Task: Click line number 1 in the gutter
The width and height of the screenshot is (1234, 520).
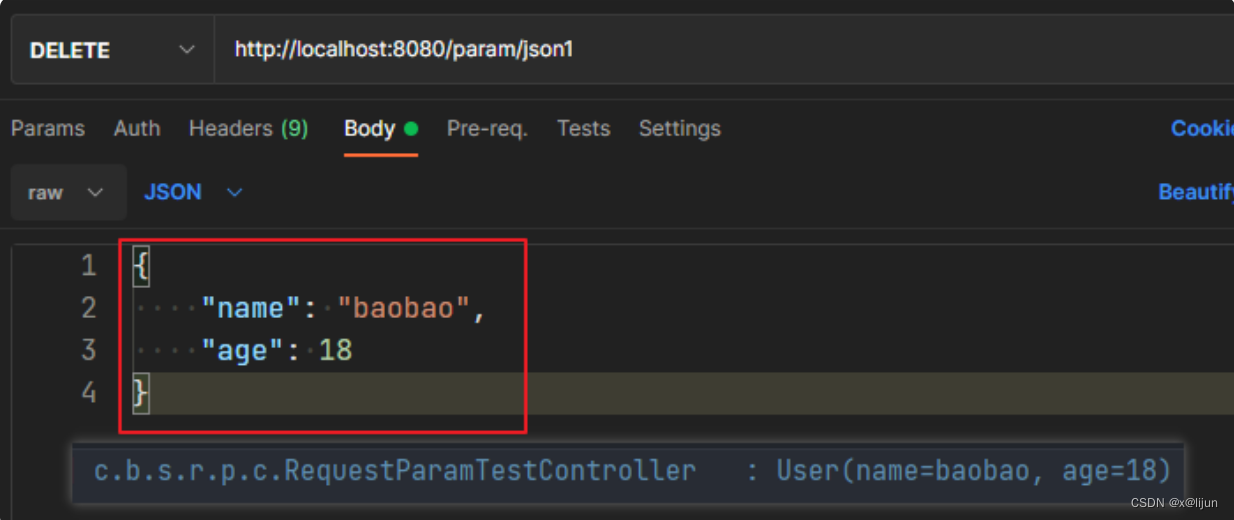Action: coord(89,266)
